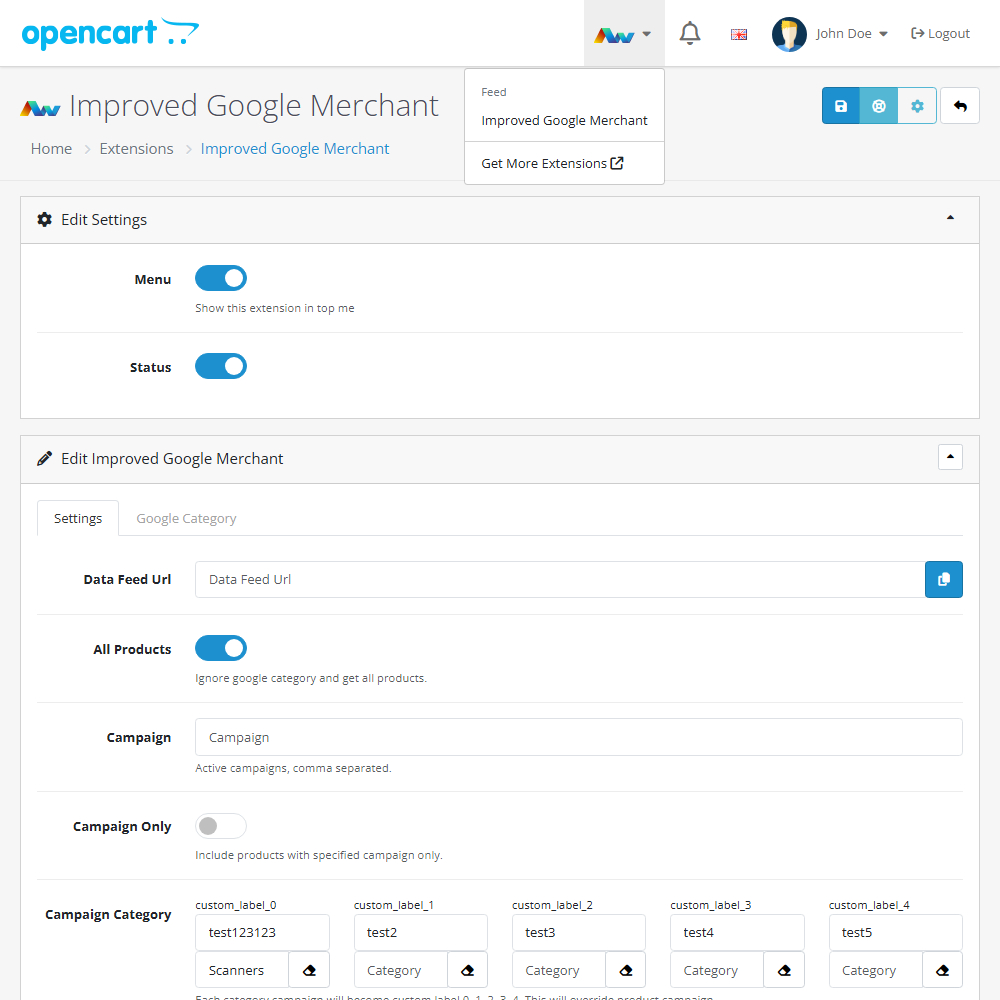Disable the Menu toggle

click(x=220, y=278)
